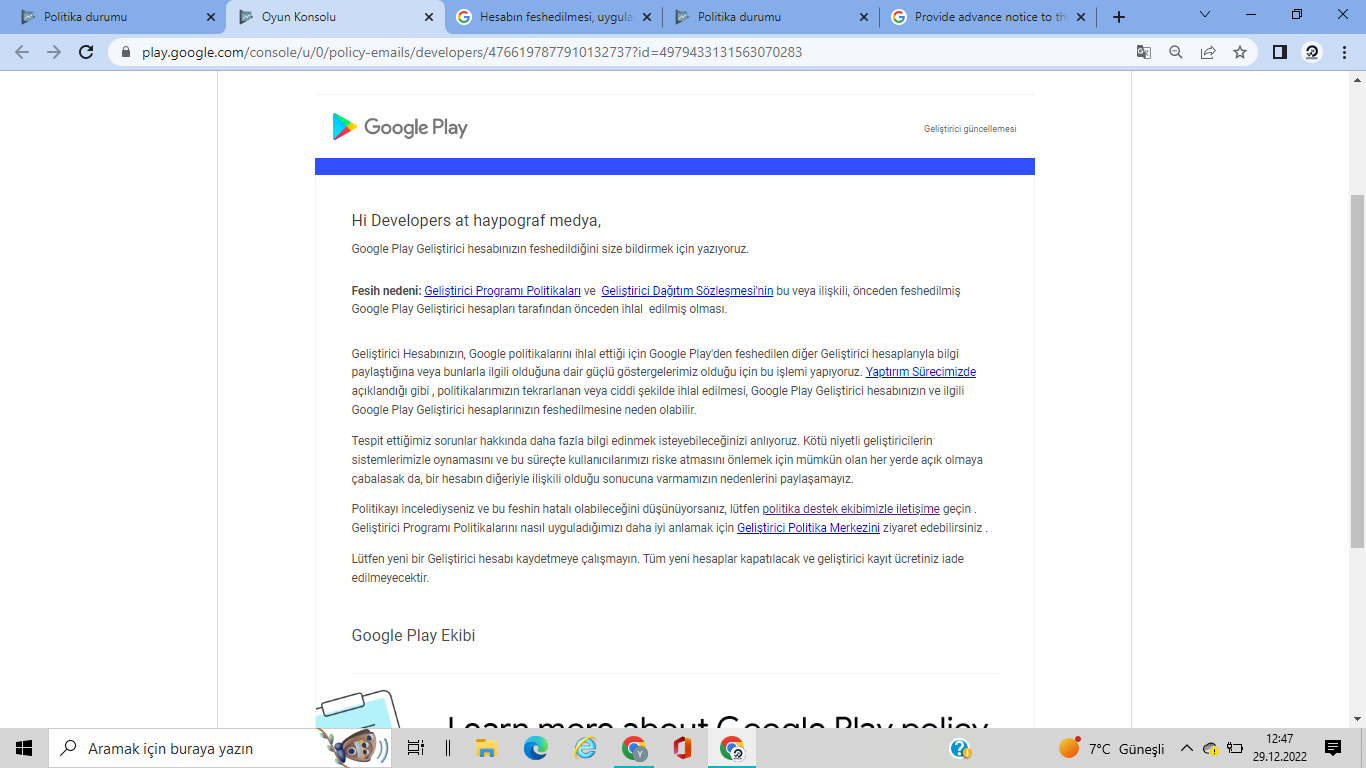Open the weather widget showing 7°C Güneşli

1111,748
